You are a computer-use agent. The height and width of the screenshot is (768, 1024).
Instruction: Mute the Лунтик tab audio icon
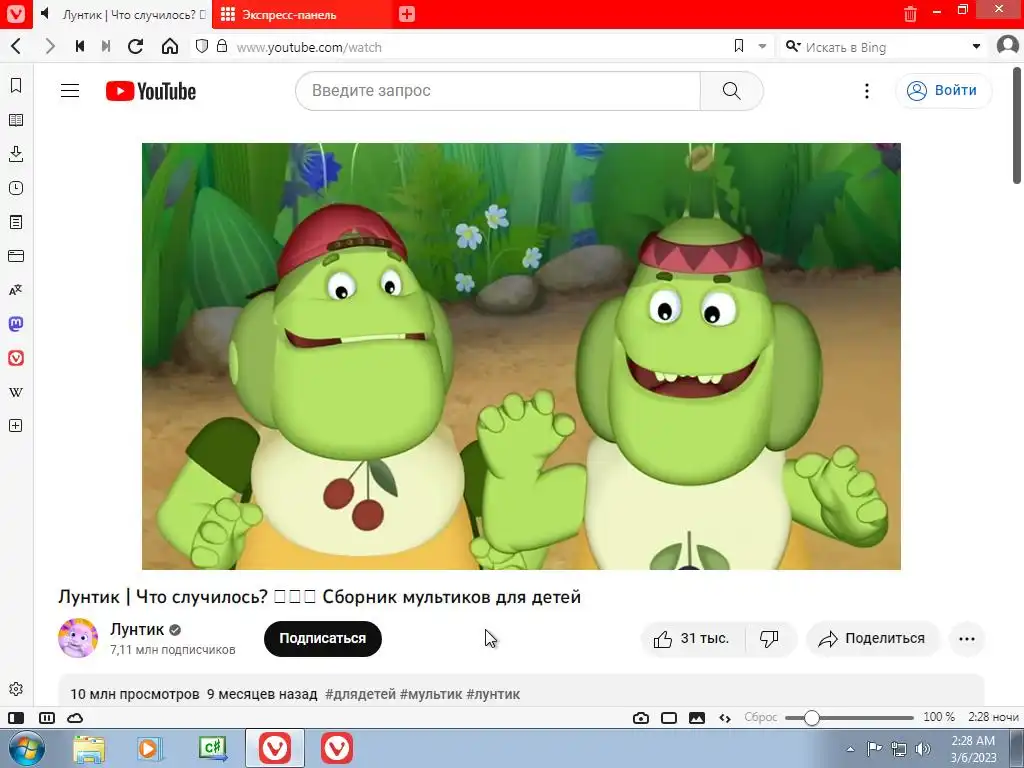click(x=45, y=14)
